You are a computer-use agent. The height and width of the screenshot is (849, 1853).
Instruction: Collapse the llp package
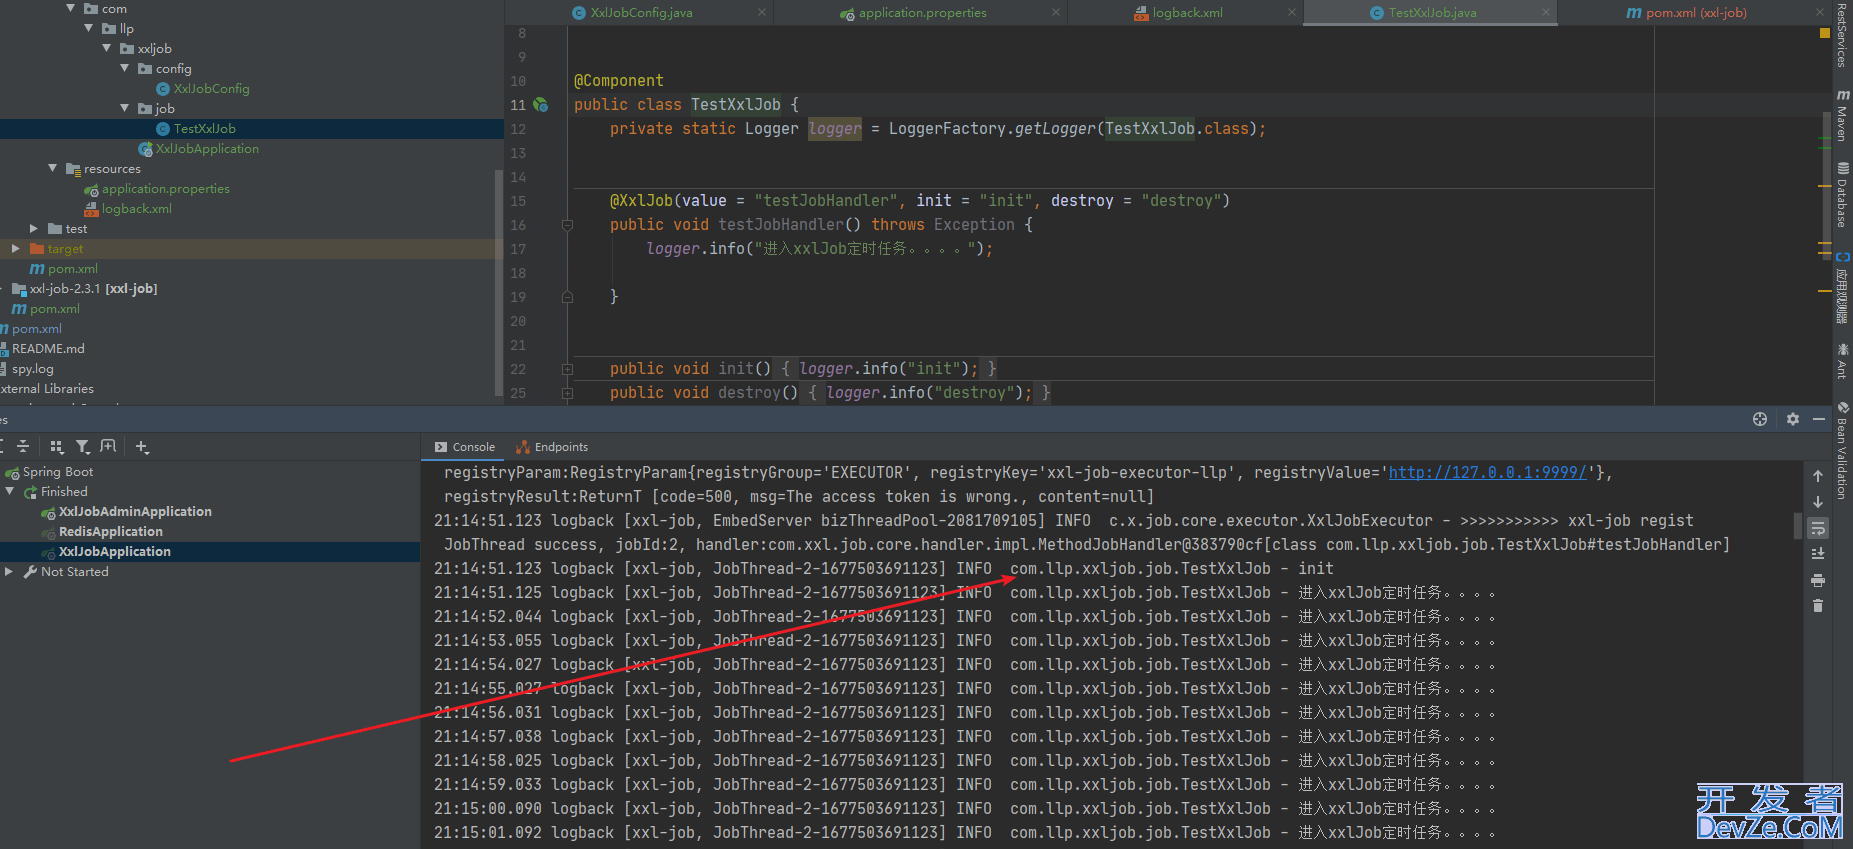tap(89, 28)
